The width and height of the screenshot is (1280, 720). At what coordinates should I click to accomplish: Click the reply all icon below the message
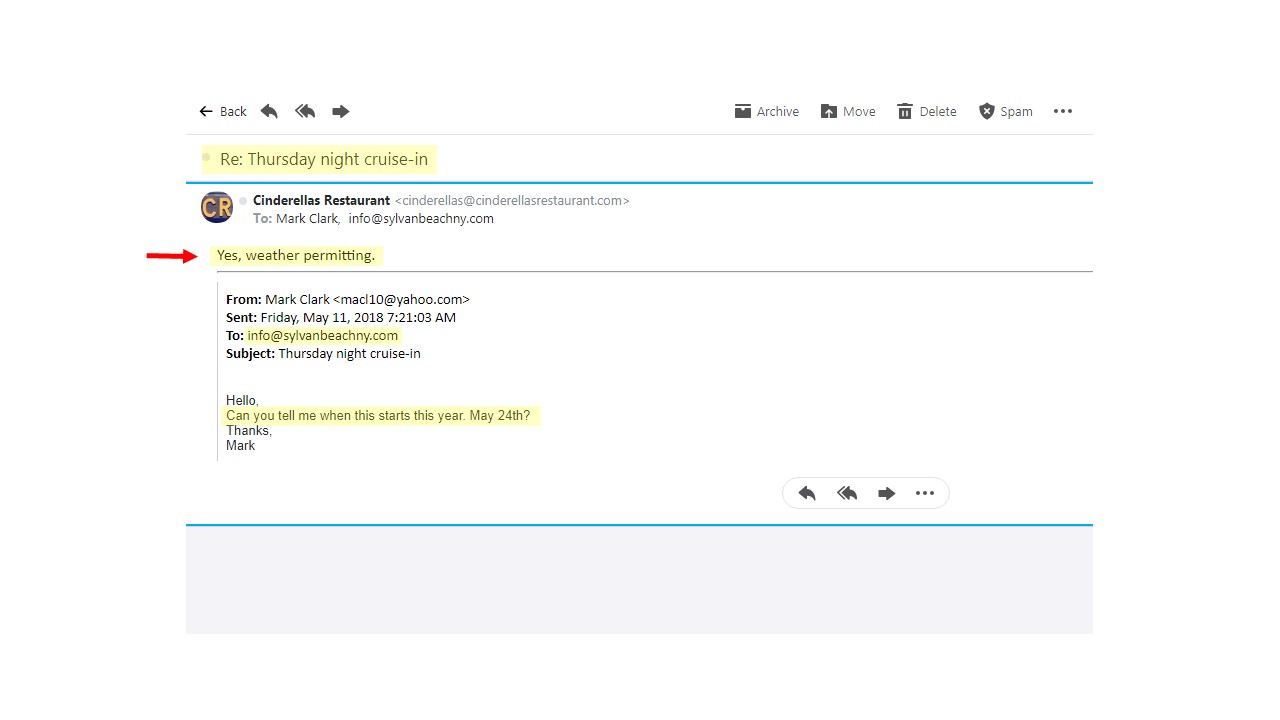pyautogui.click(x=847, y=493)
